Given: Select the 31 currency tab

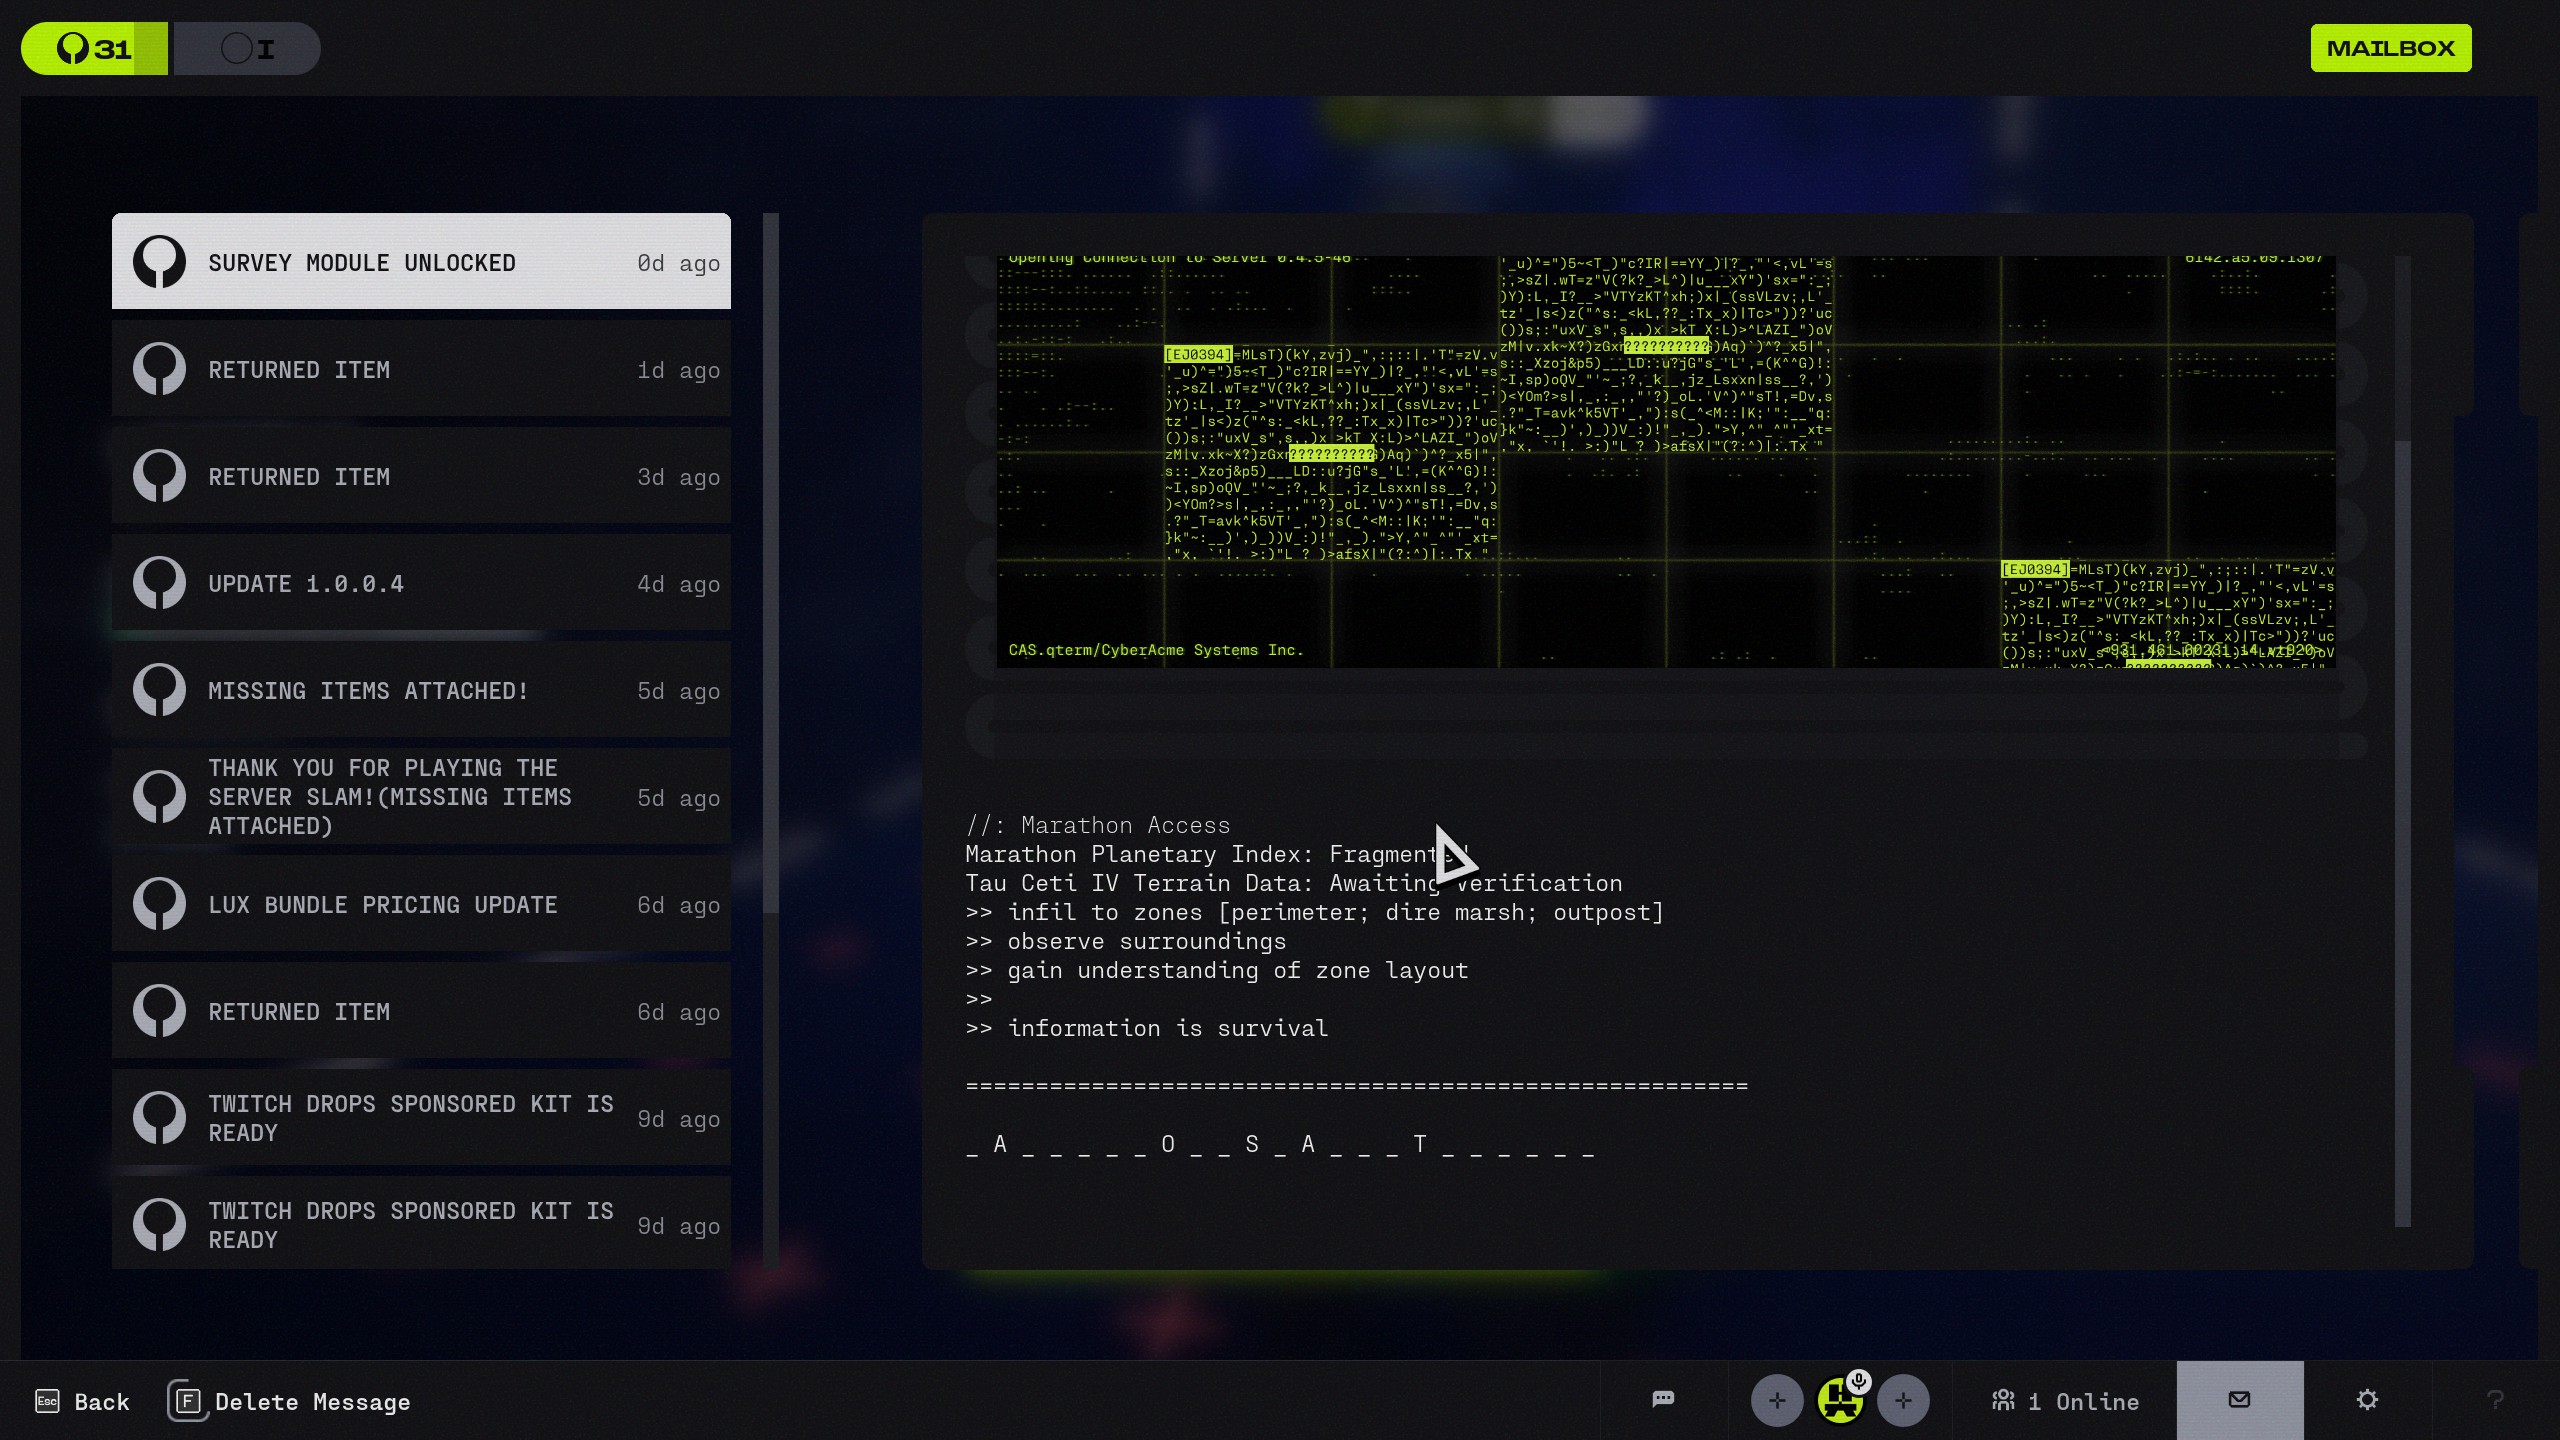Looking at the screenshot, I should coord(95,48).
